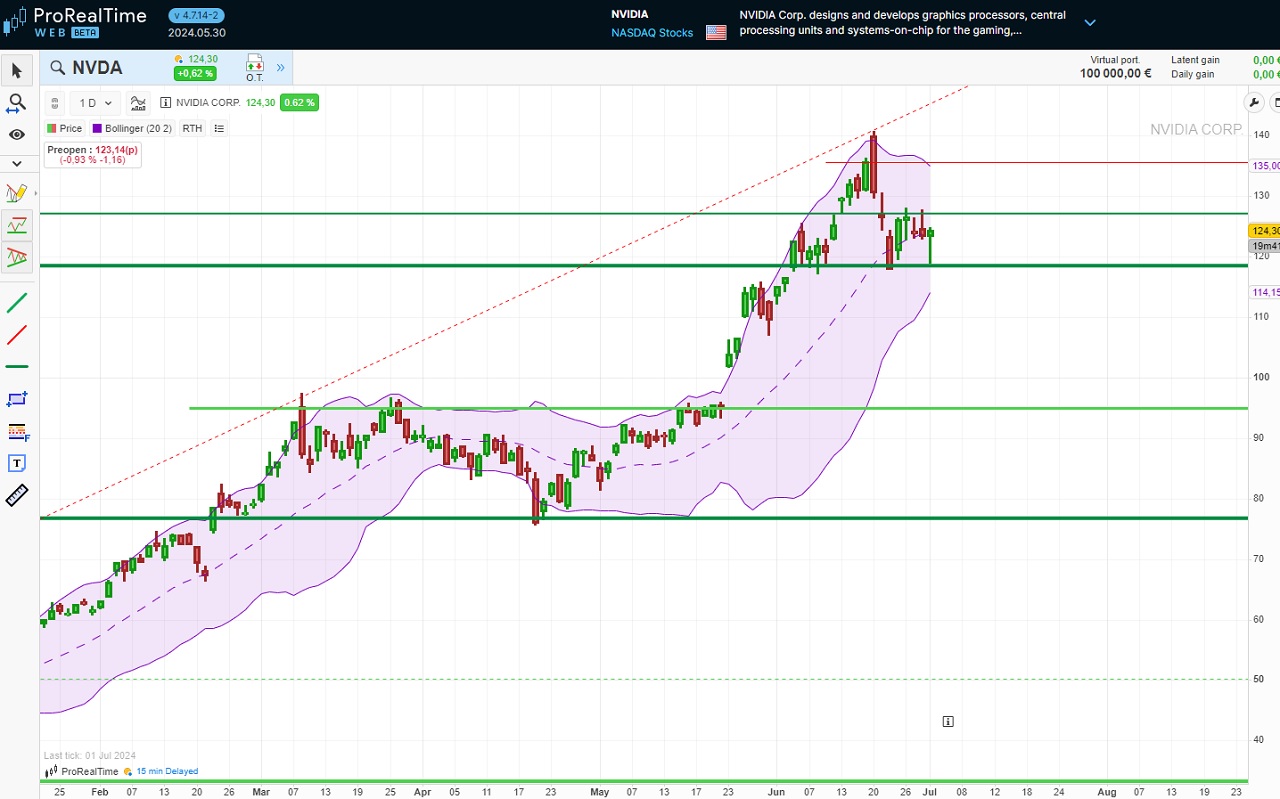Click the purple Bollinger color swatch

click(98, 128)
